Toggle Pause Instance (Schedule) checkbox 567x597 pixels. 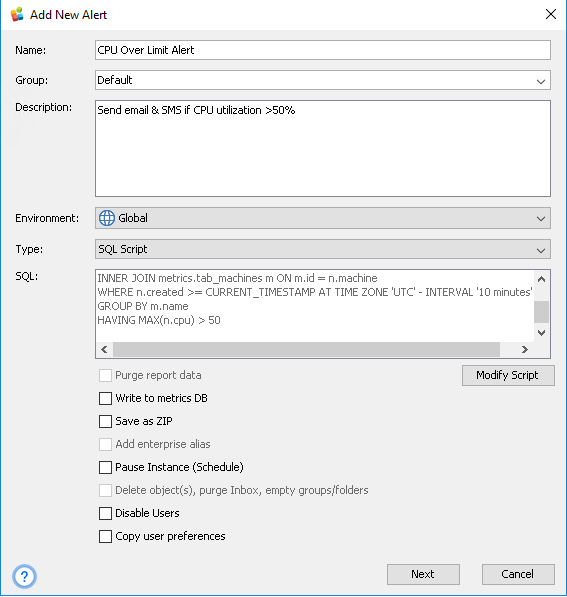tap(105, 467)
